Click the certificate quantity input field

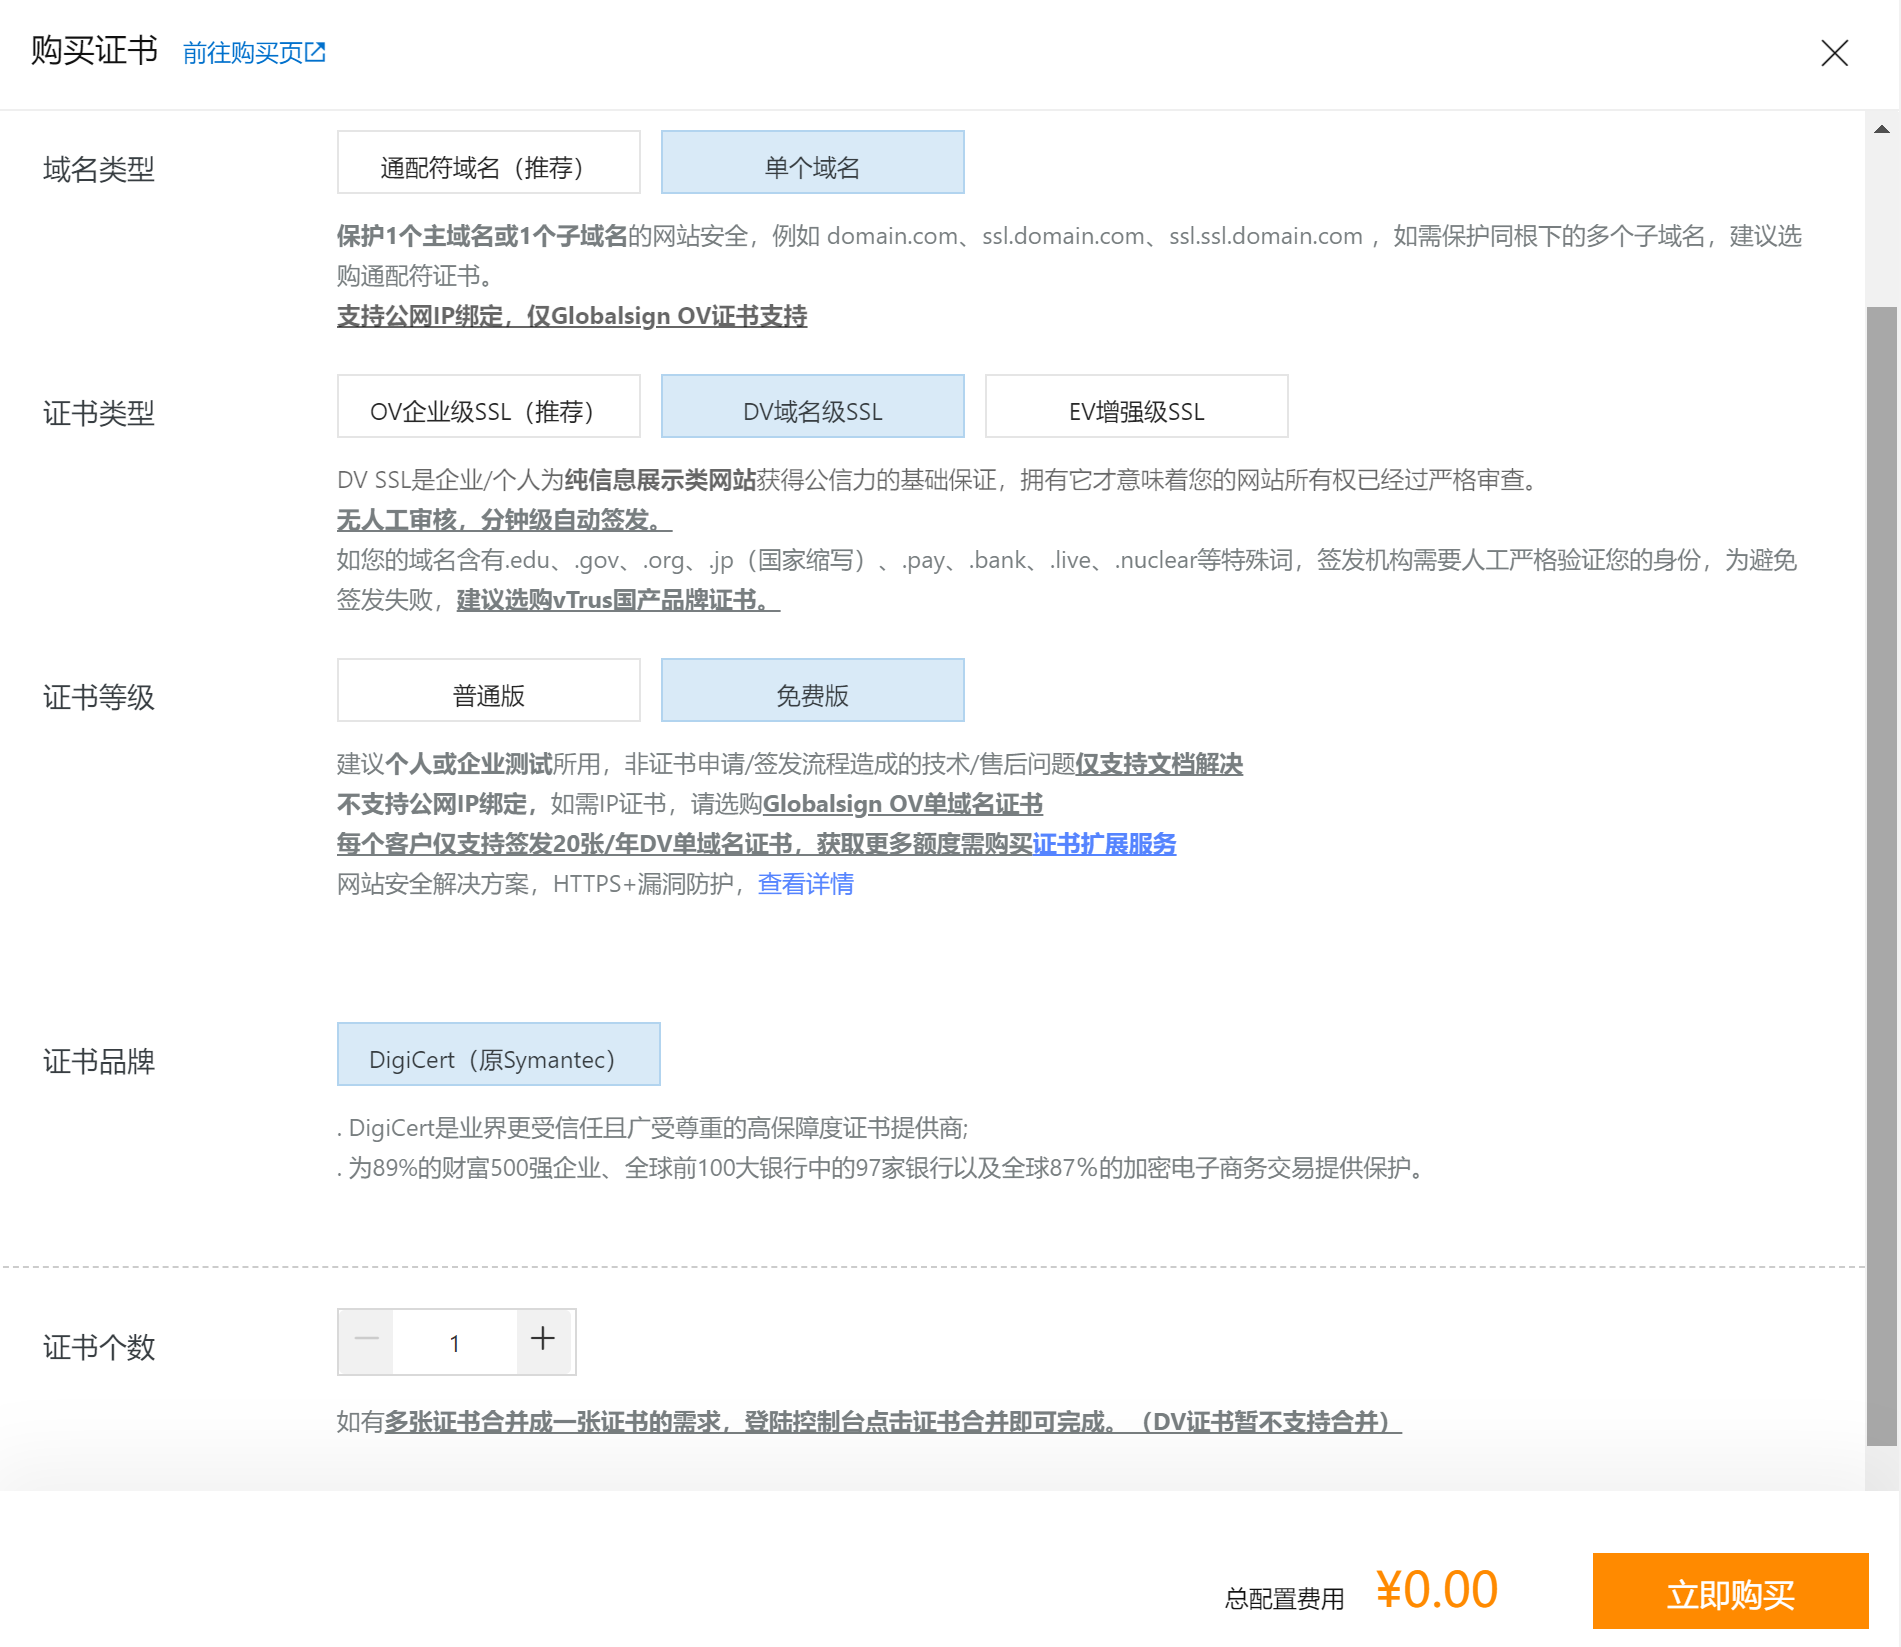pyautogui.click(x=455, y=1342)
